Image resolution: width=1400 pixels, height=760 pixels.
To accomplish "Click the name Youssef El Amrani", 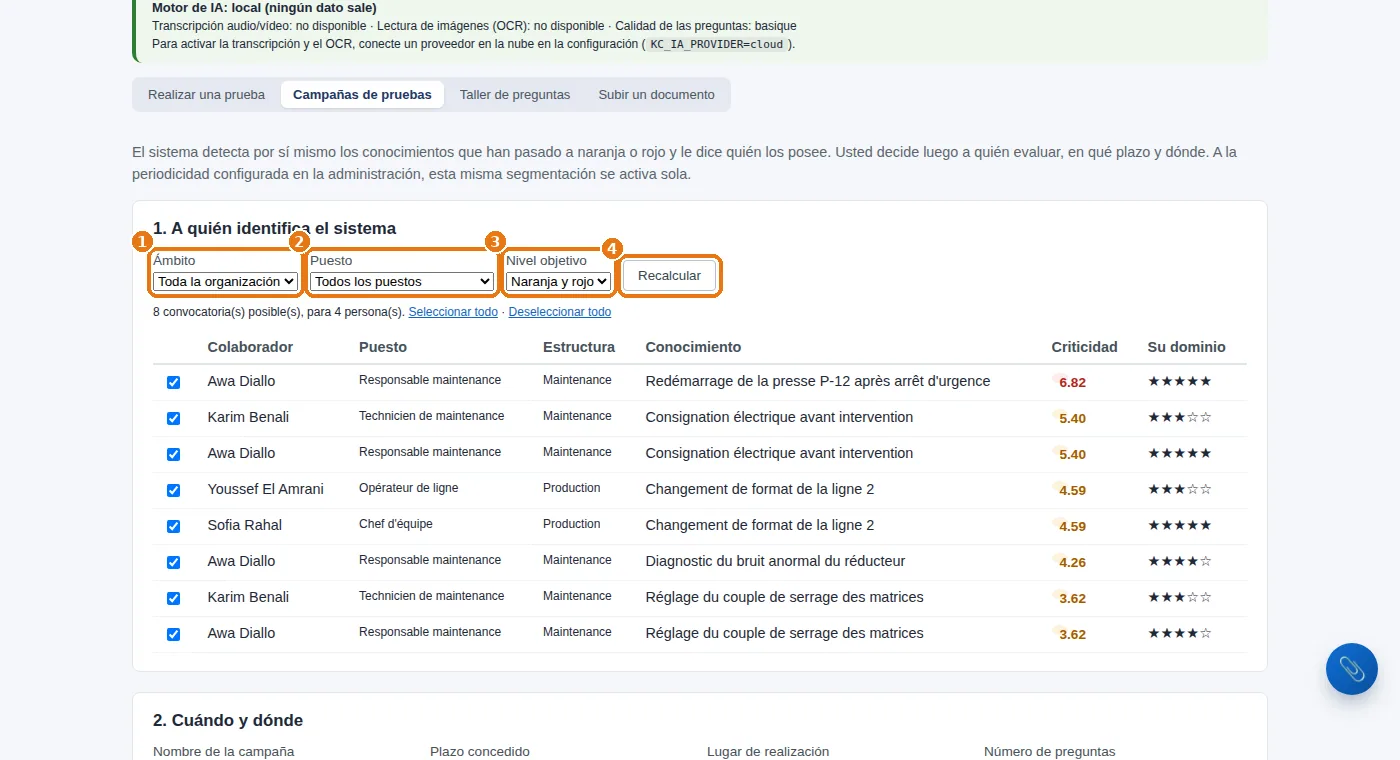I will pos(266,489).
